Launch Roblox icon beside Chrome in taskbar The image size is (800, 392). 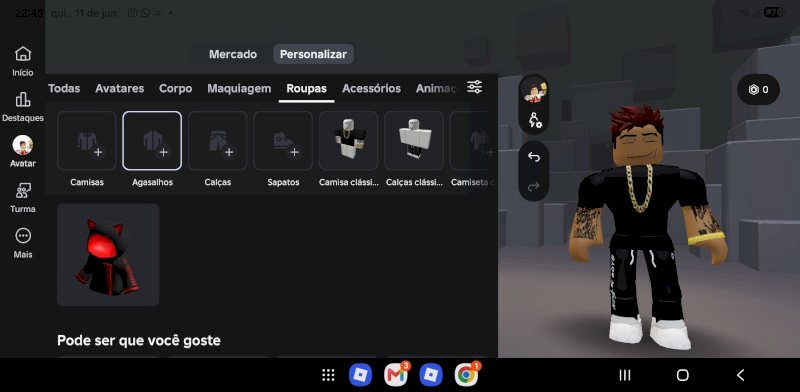click(431, 375)
